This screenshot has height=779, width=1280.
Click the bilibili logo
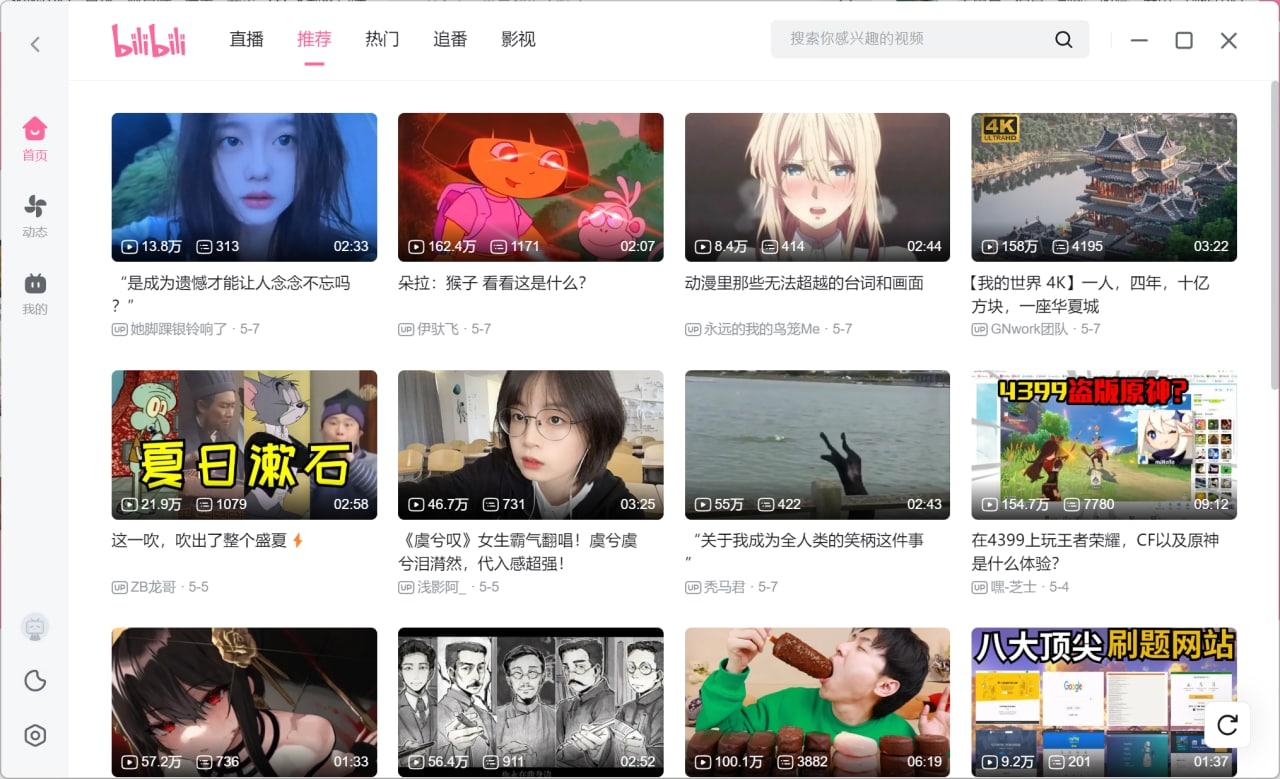click(x=148, y=40)
